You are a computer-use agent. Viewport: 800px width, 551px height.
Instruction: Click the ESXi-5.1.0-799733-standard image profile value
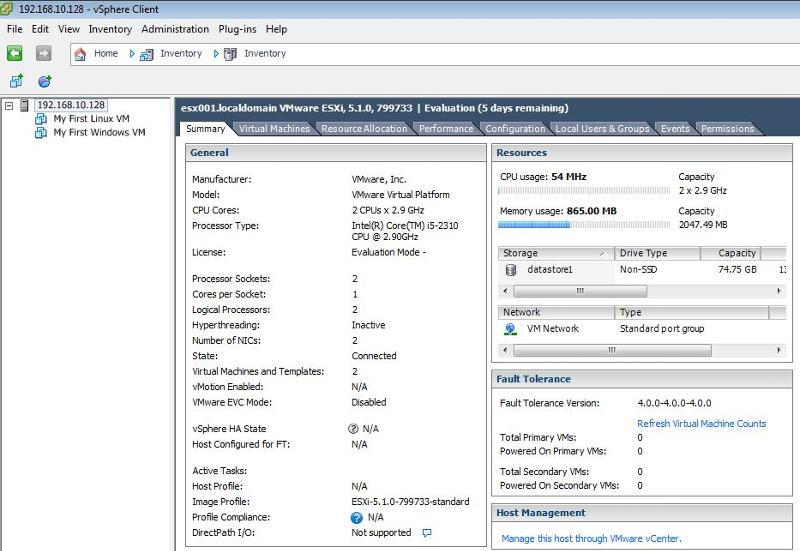(410, 502)
